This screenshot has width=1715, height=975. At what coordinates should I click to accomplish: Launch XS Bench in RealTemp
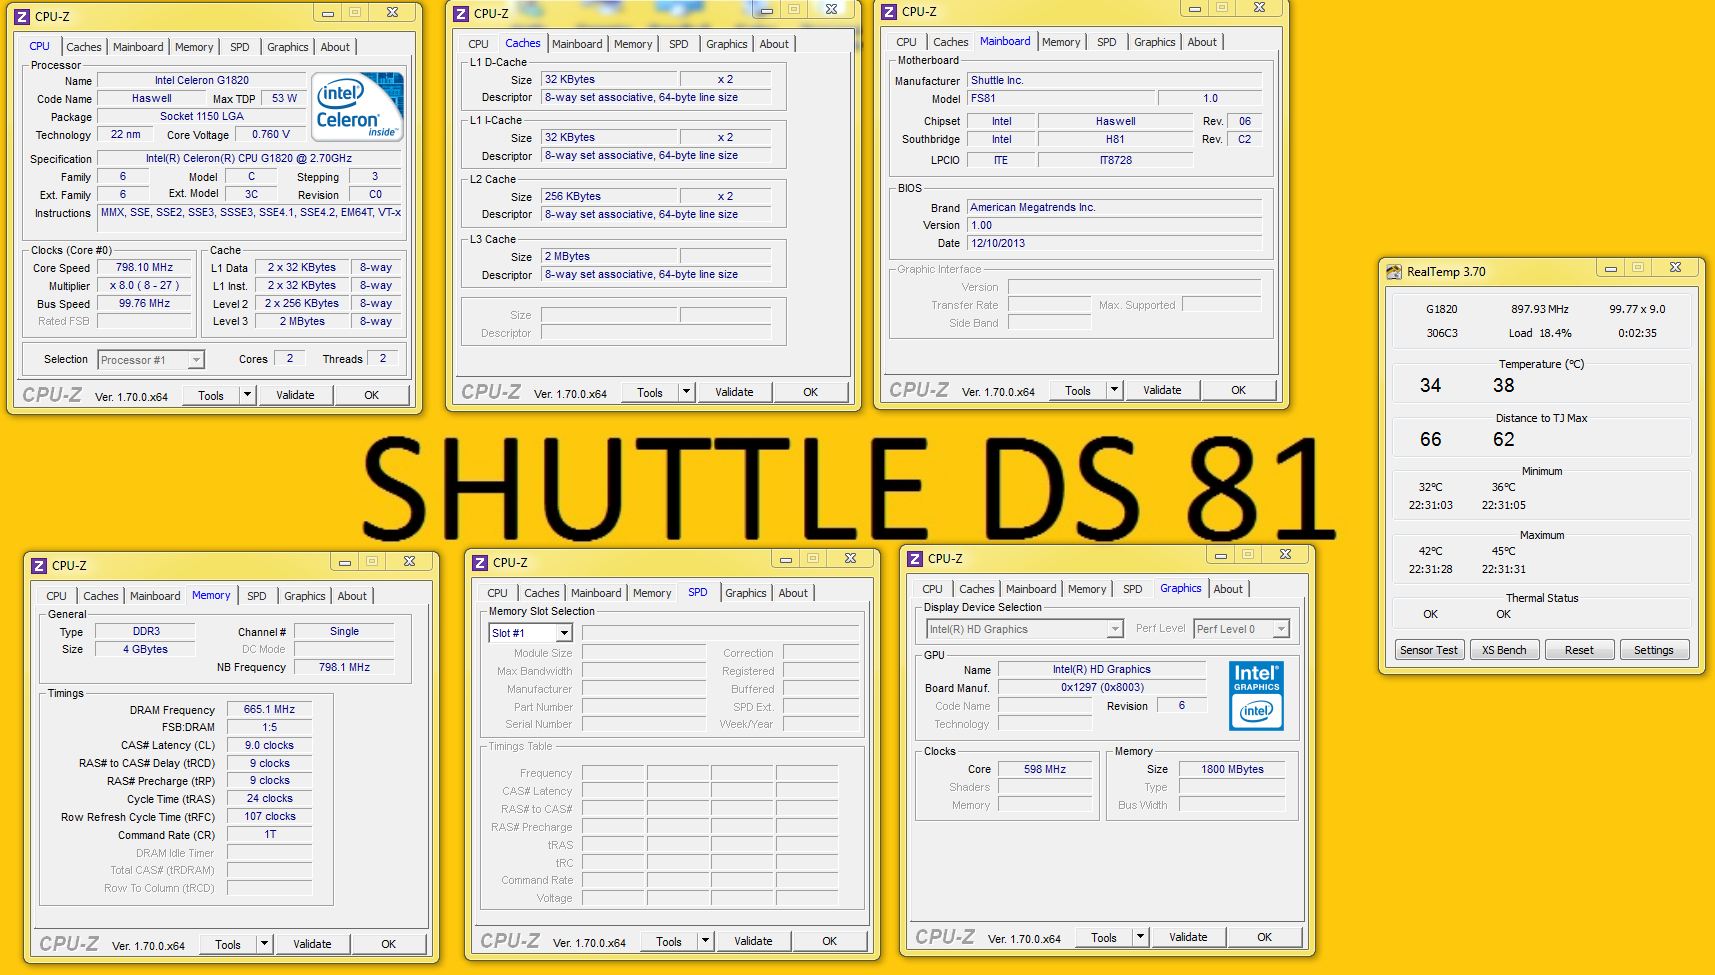click(1504, 649)
